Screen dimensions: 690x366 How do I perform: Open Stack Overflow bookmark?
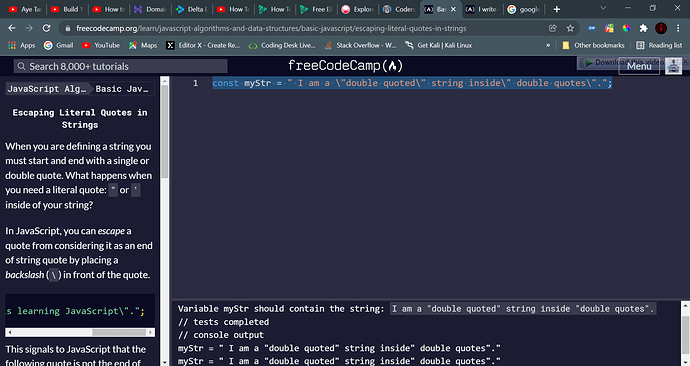[360, 45]
